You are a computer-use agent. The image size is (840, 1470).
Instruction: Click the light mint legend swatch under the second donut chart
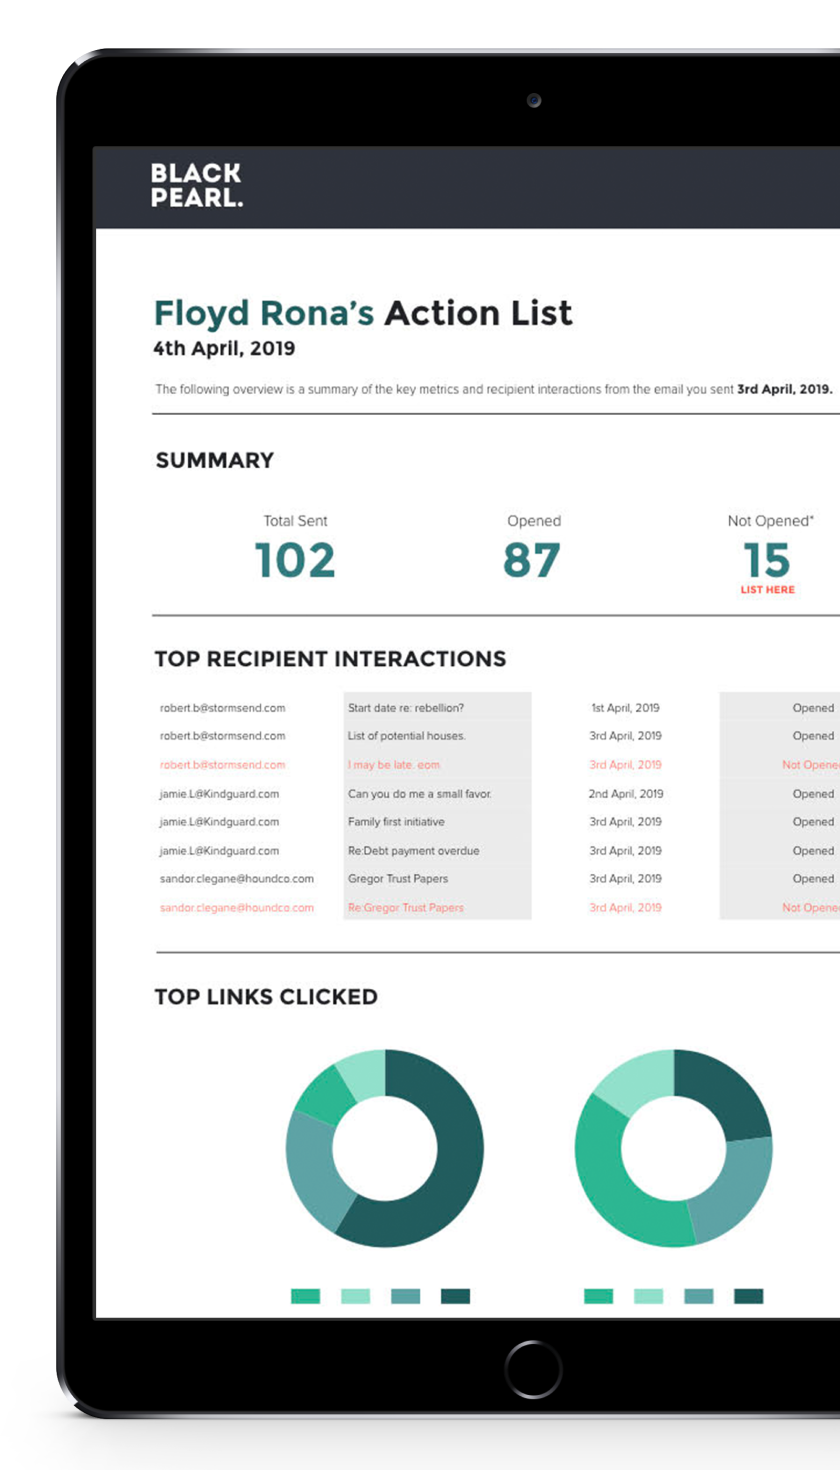point(649,1296)
